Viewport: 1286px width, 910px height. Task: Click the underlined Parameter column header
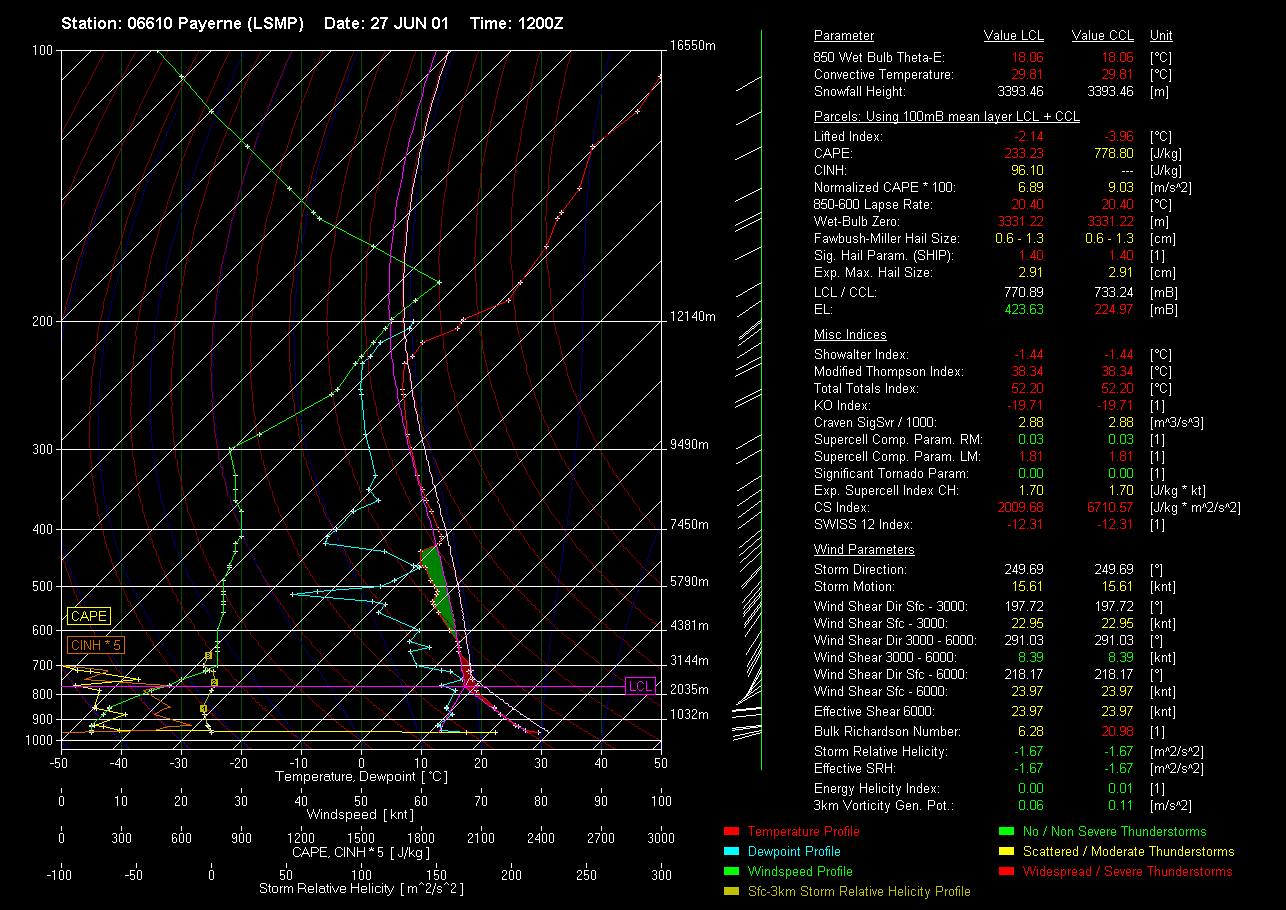843,36
